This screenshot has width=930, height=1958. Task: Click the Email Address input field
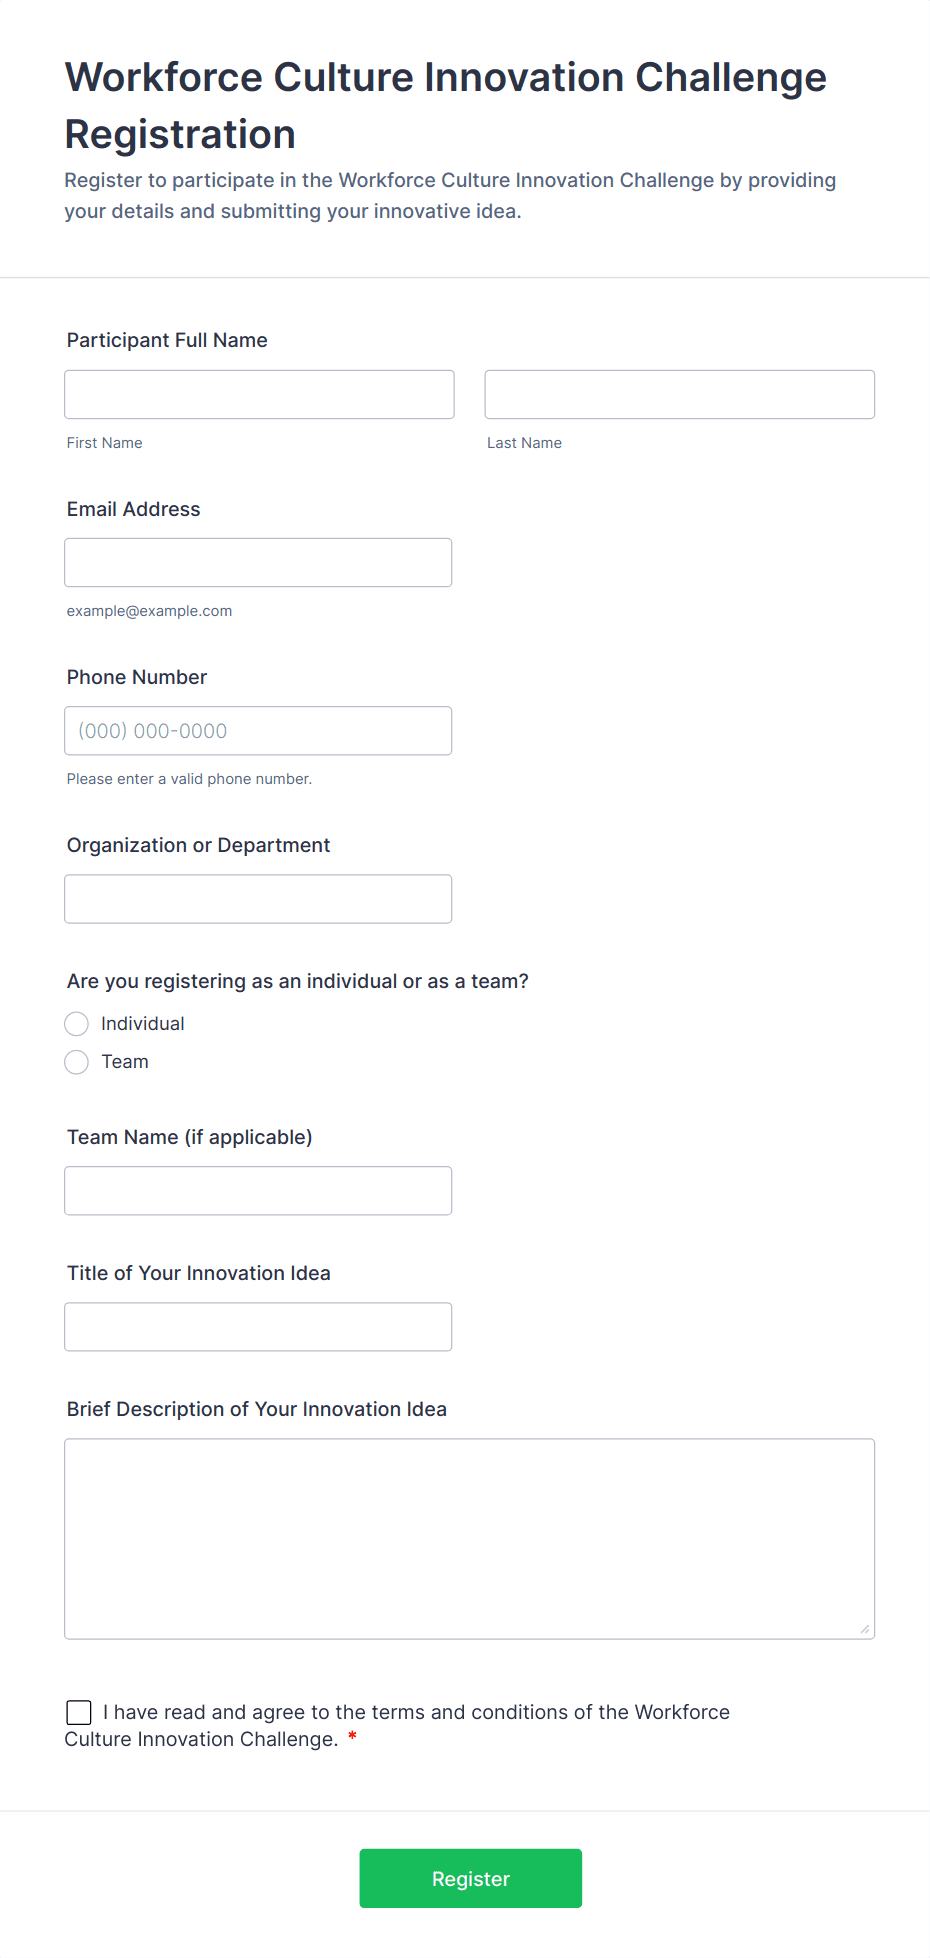258,563
